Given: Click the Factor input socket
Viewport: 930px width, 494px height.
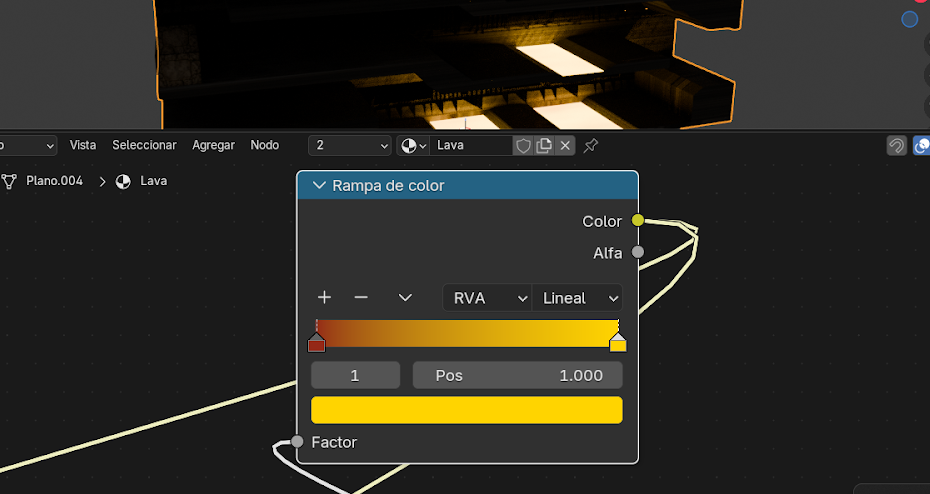Looking at the screenshot, I should coord(297,441).
